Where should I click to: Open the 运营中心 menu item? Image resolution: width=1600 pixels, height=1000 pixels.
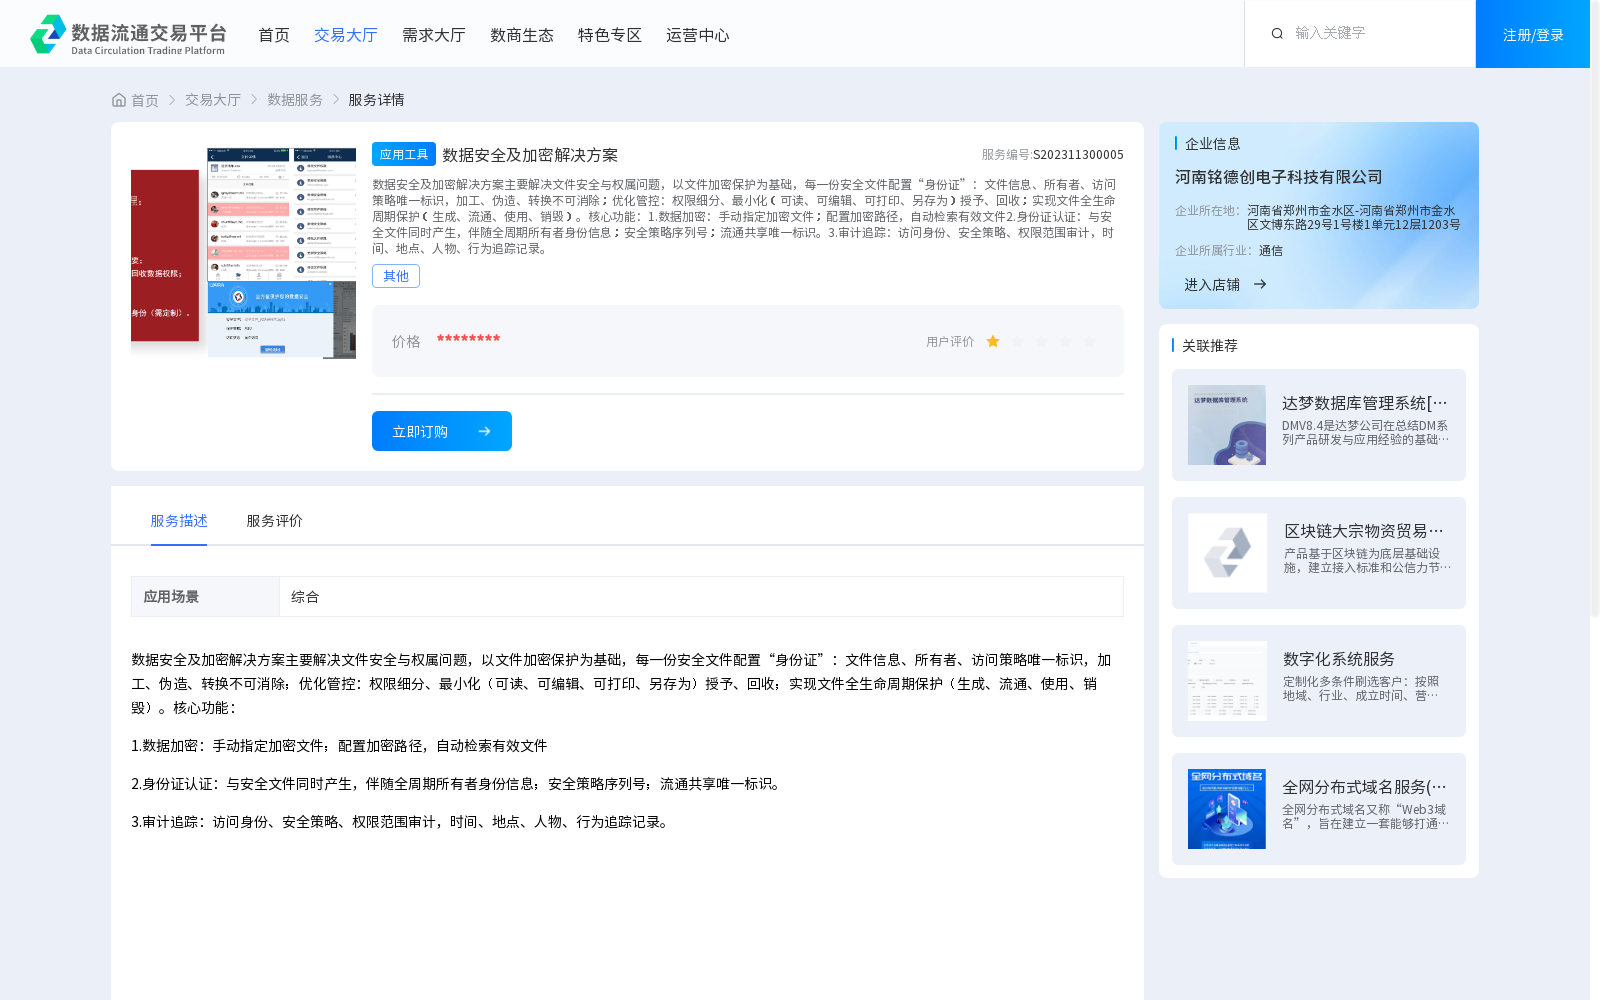(698, 35)
